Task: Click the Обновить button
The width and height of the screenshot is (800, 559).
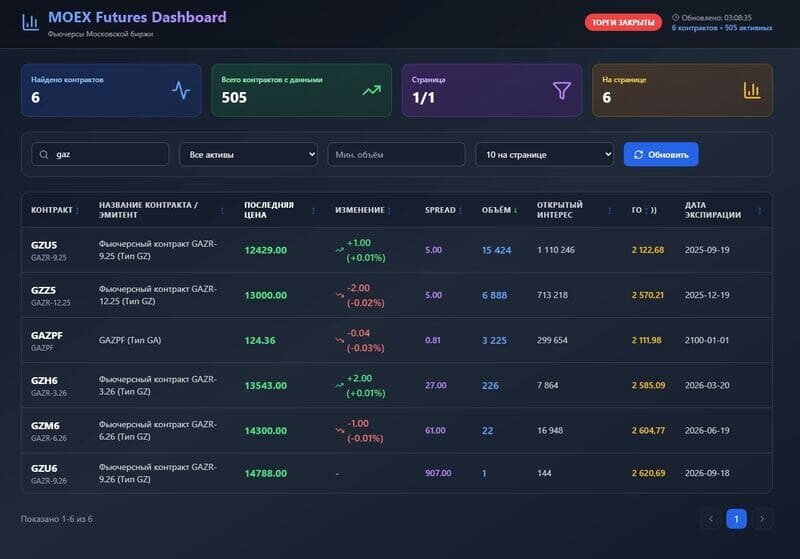Action: tap(661, 154)
